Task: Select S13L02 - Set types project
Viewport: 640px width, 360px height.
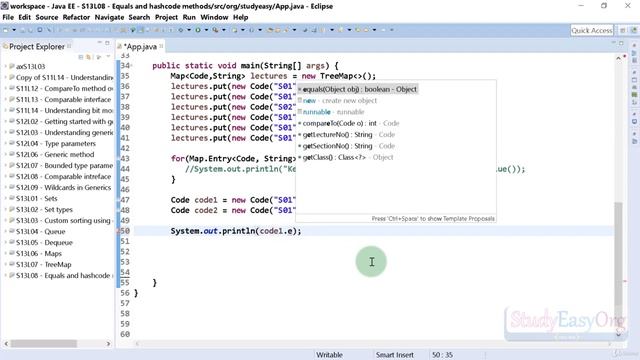Action: (x=44, y=209)
